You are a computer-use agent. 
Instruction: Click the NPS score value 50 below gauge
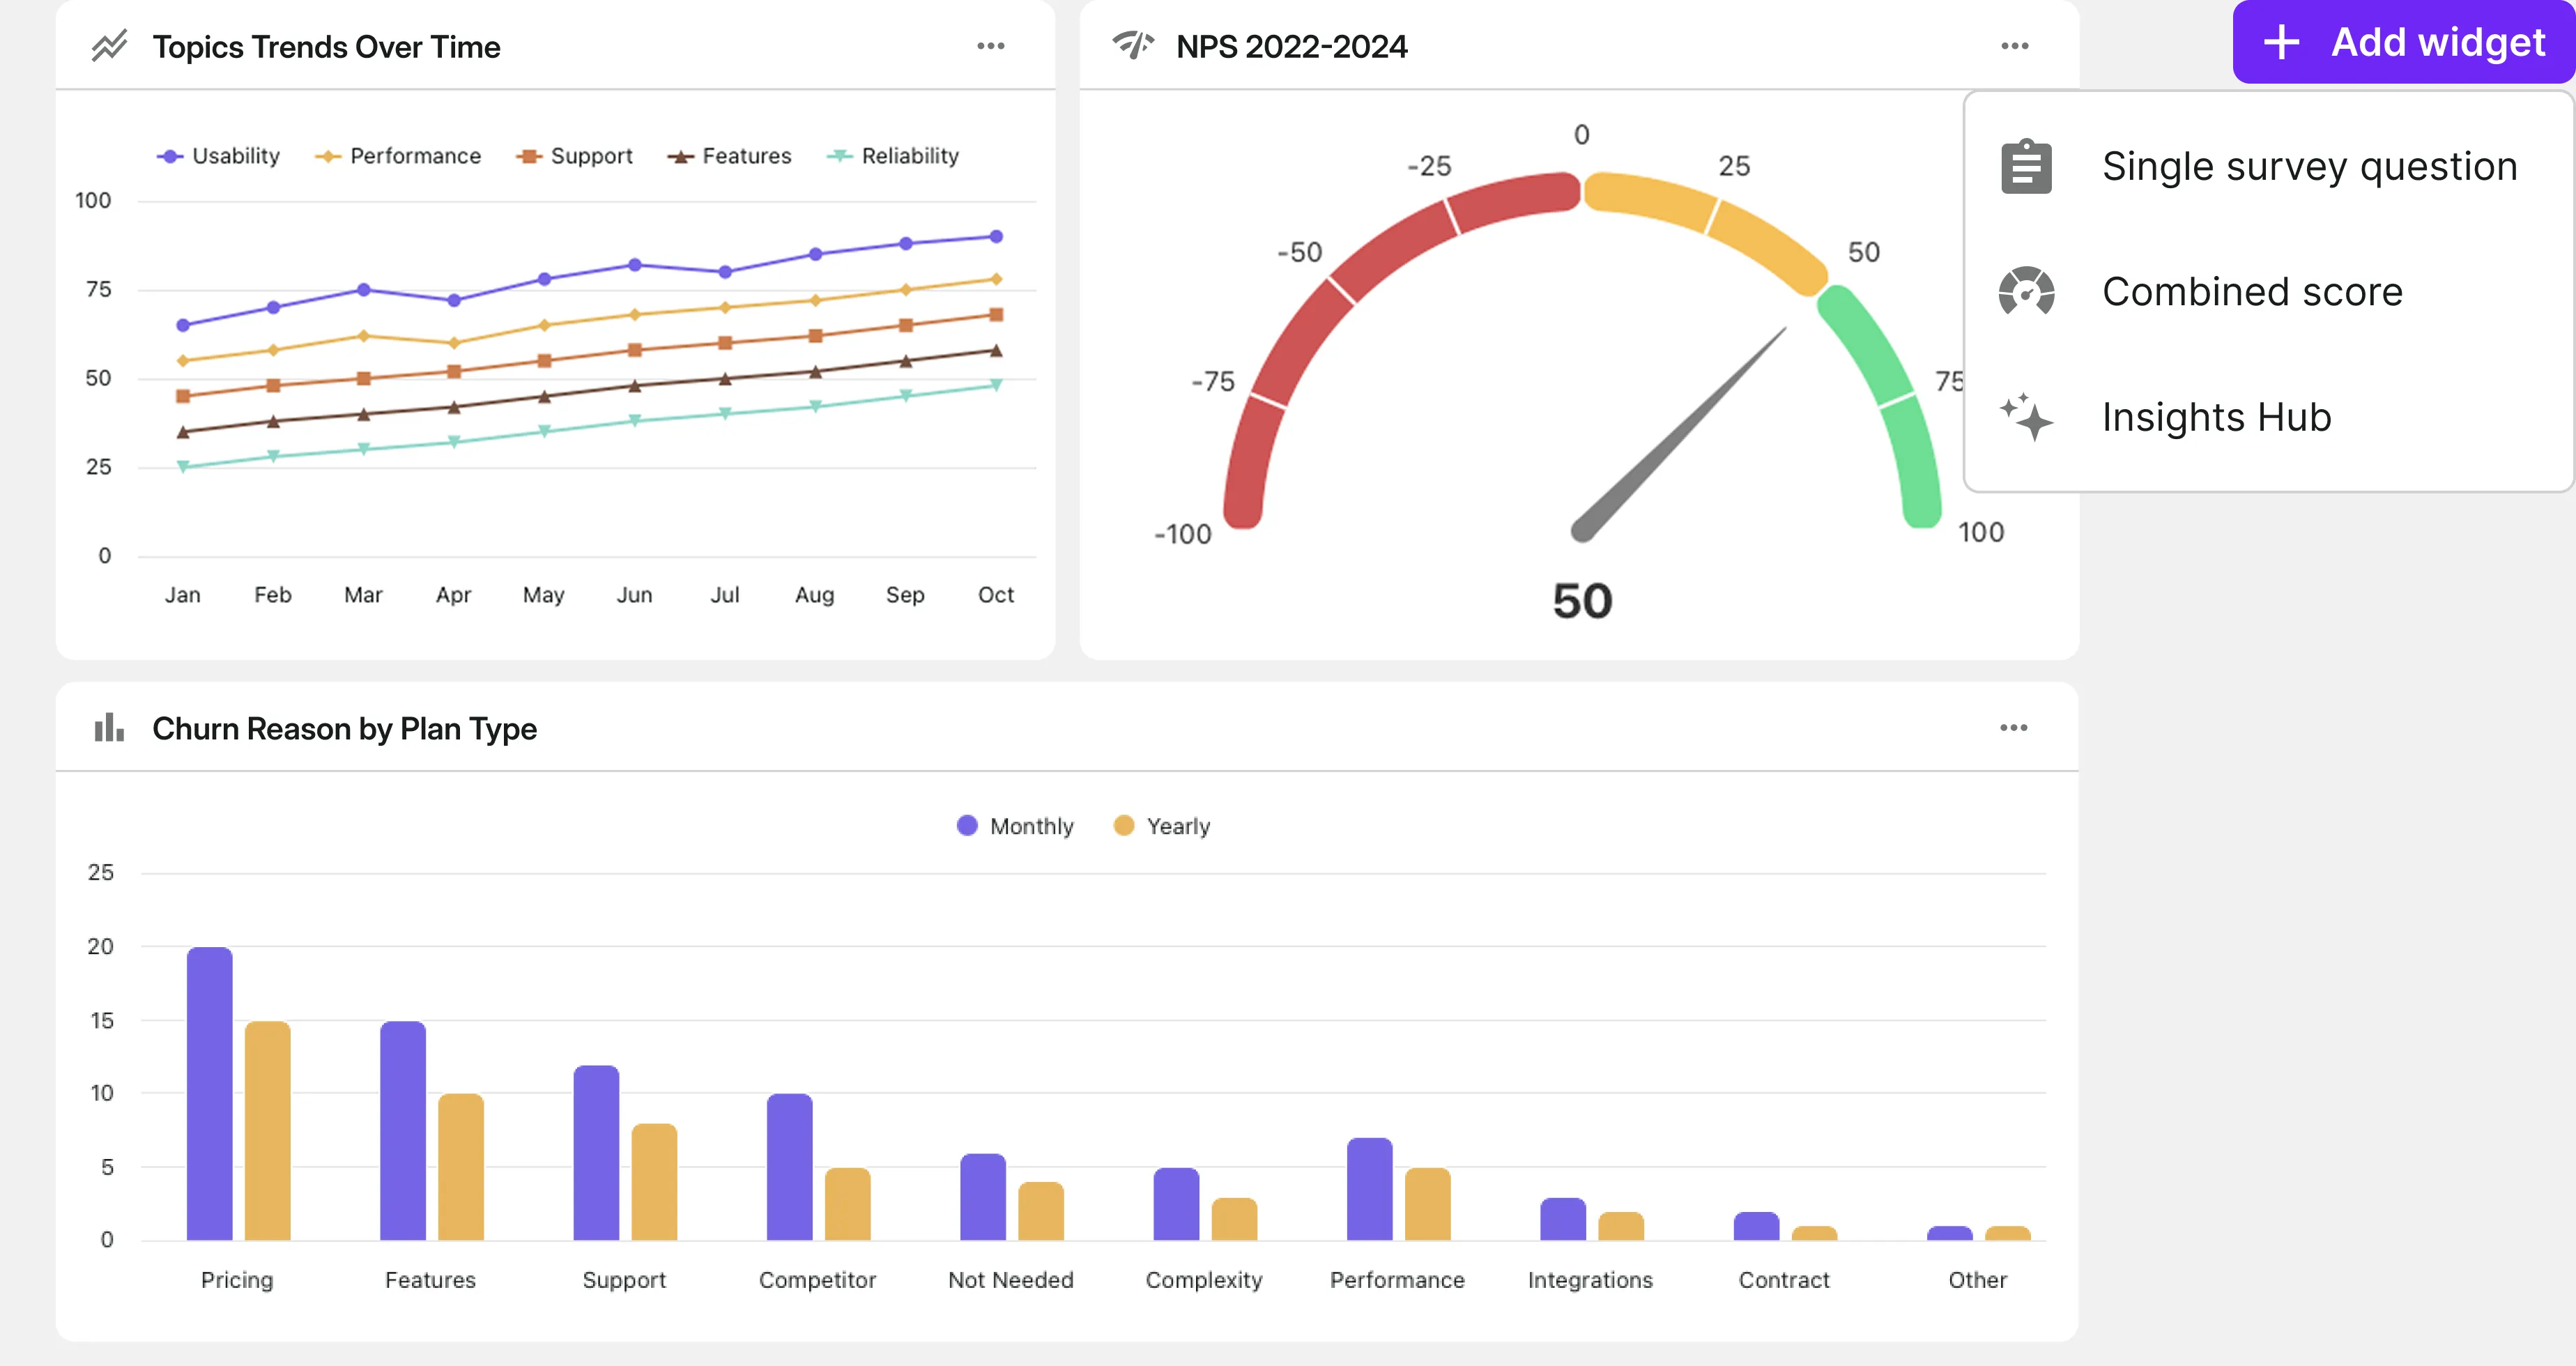click(x=1582, y=601)
